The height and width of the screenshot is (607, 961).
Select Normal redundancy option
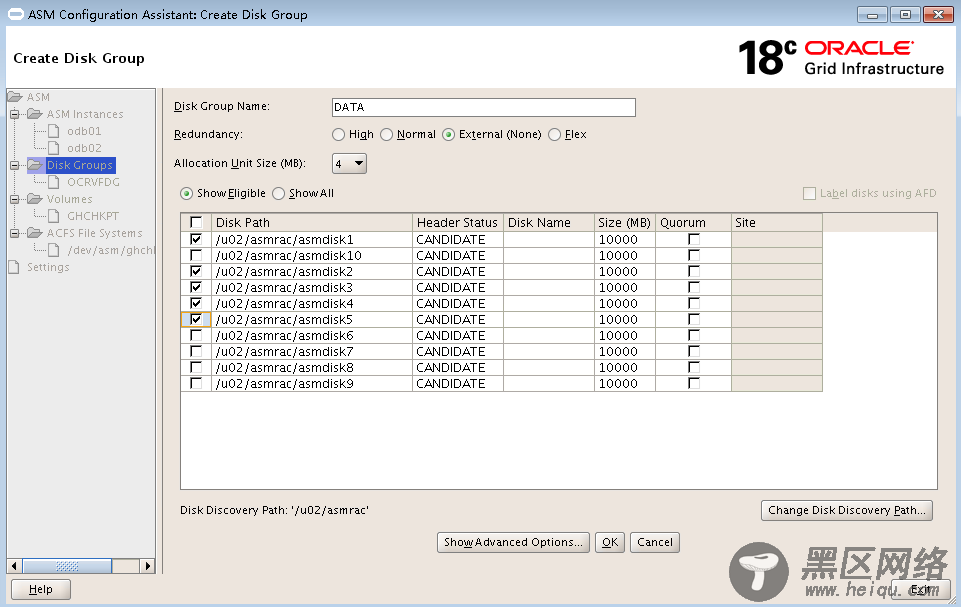click(x=386, y=134)
